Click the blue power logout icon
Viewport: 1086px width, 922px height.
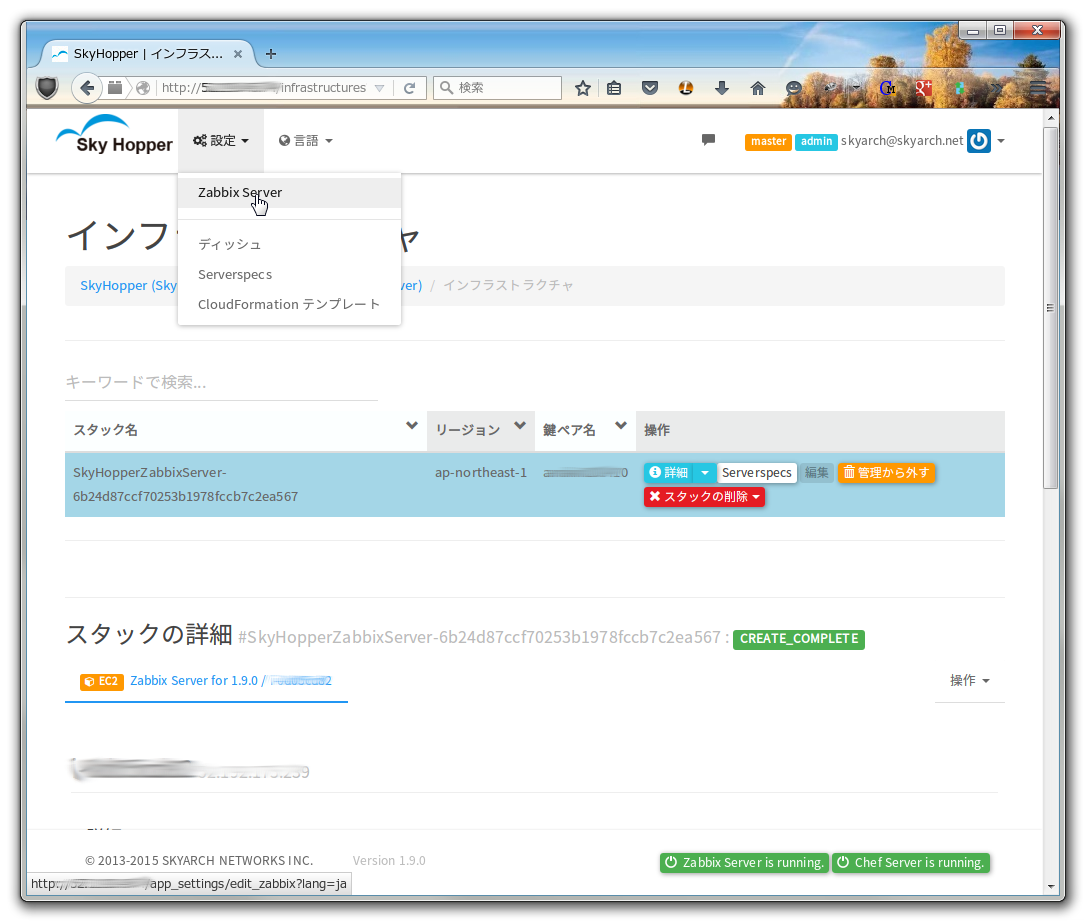point(979,141)
